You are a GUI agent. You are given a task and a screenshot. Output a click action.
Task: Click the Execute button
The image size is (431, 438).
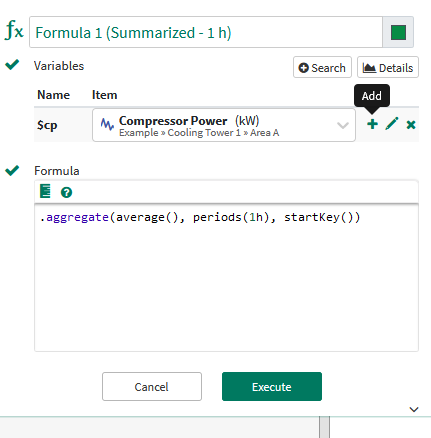point(272,387)
